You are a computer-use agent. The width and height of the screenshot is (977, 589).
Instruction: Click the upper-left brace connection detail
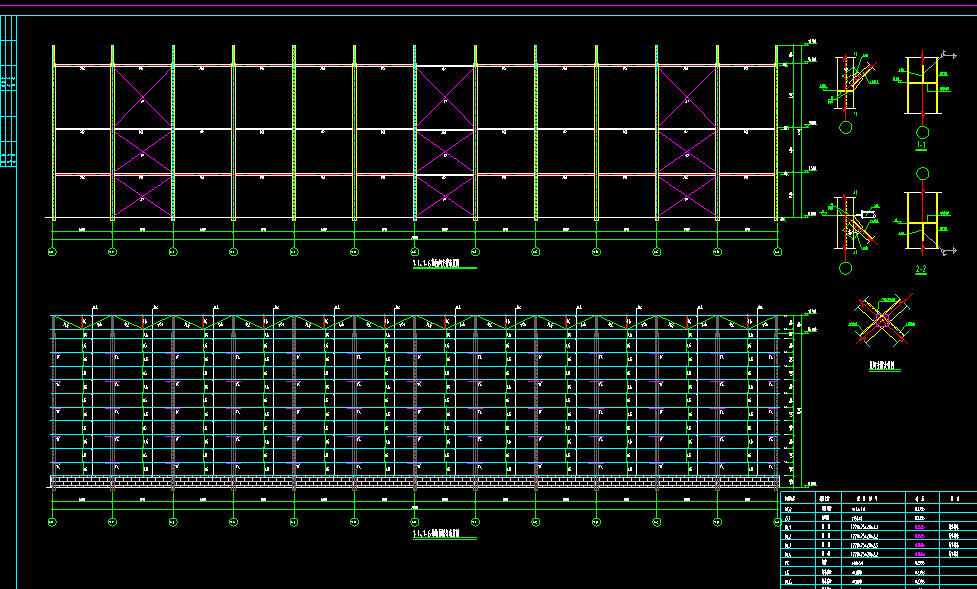pos(848,84)
